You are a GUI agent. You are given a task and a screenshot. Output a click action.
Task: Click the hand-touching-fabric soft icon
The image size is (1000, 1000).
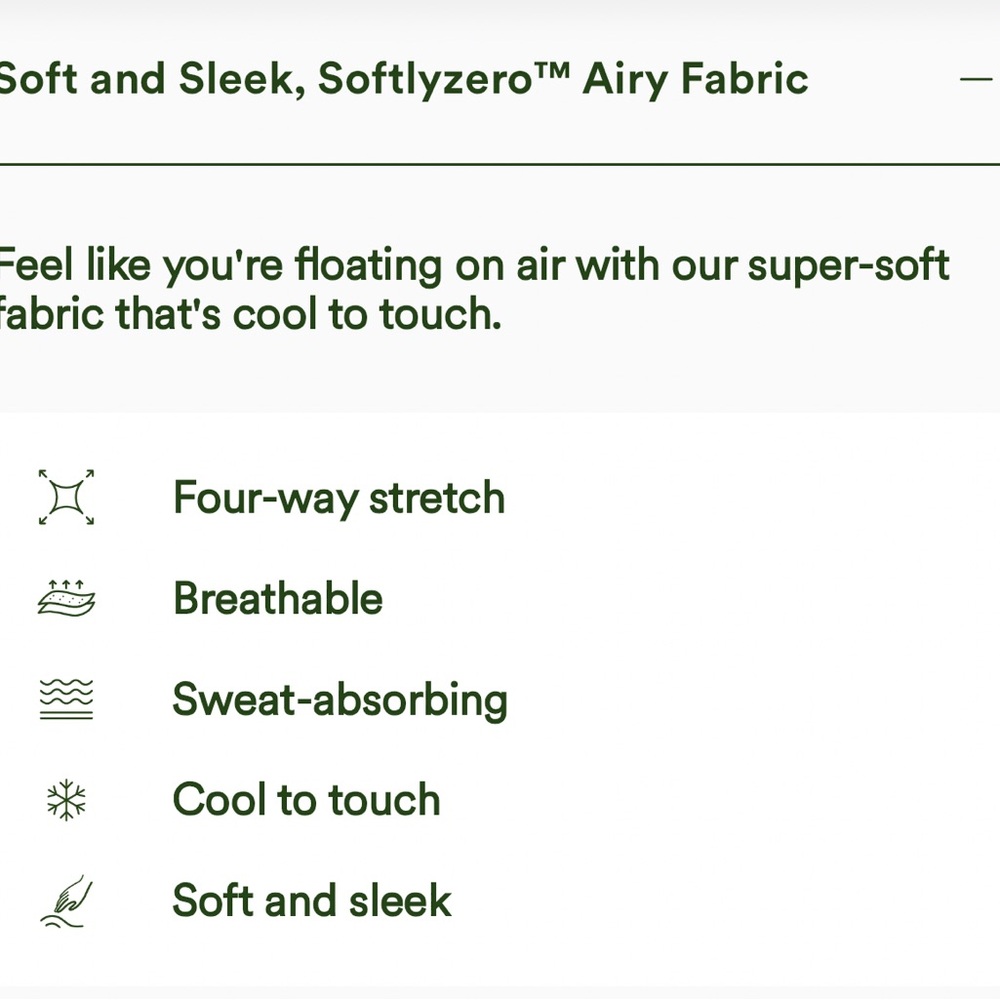click(66, 901)
